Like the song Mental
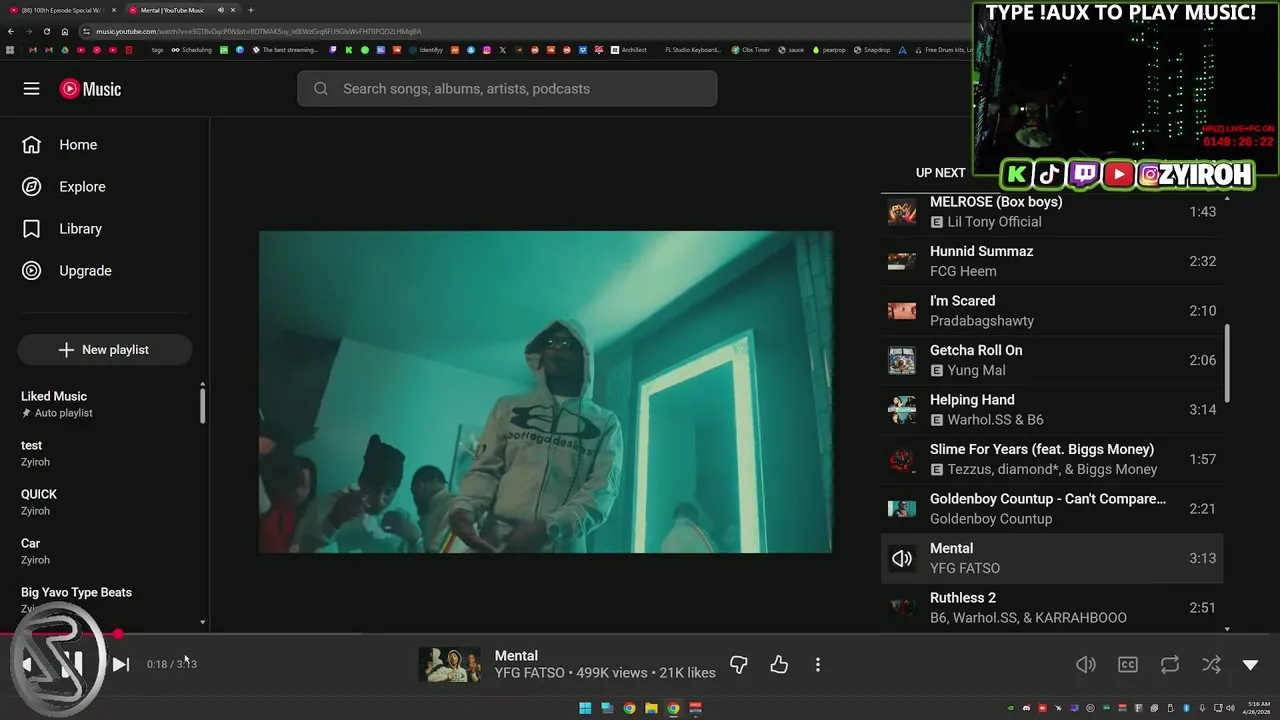The image size is (1280, 720). [x=779, y=665]
